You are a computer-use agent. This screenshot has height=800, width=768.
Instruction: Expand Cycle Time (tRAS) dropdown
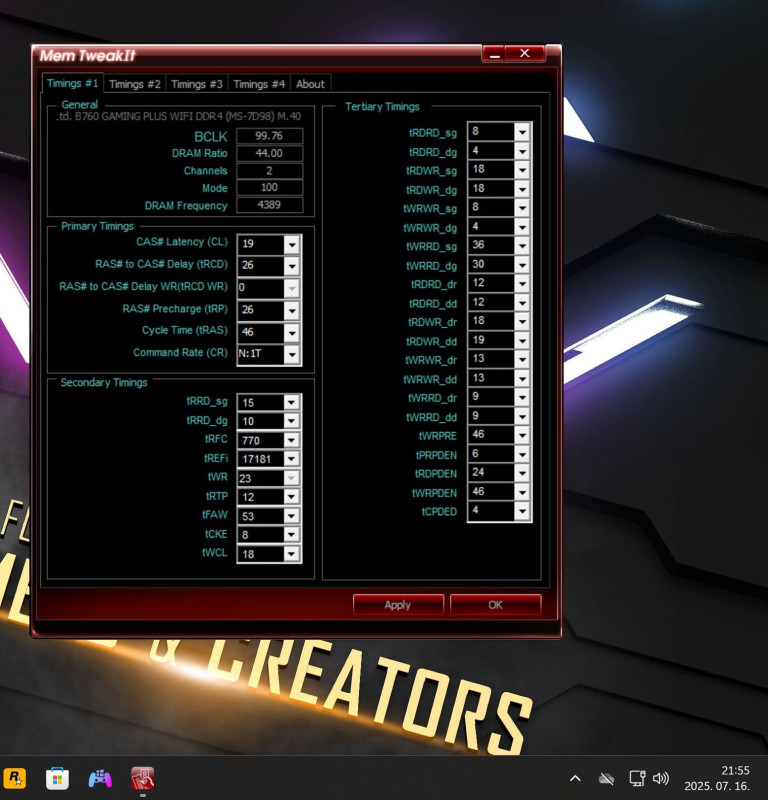pyautogui.click(x=292, y=333)
